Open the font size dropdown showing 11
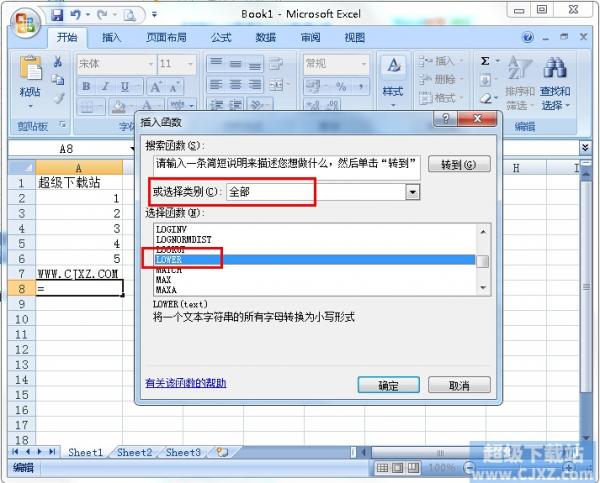The height and width of the screenshot is (483, 600). pyautogui.click(x=190, y=63)
